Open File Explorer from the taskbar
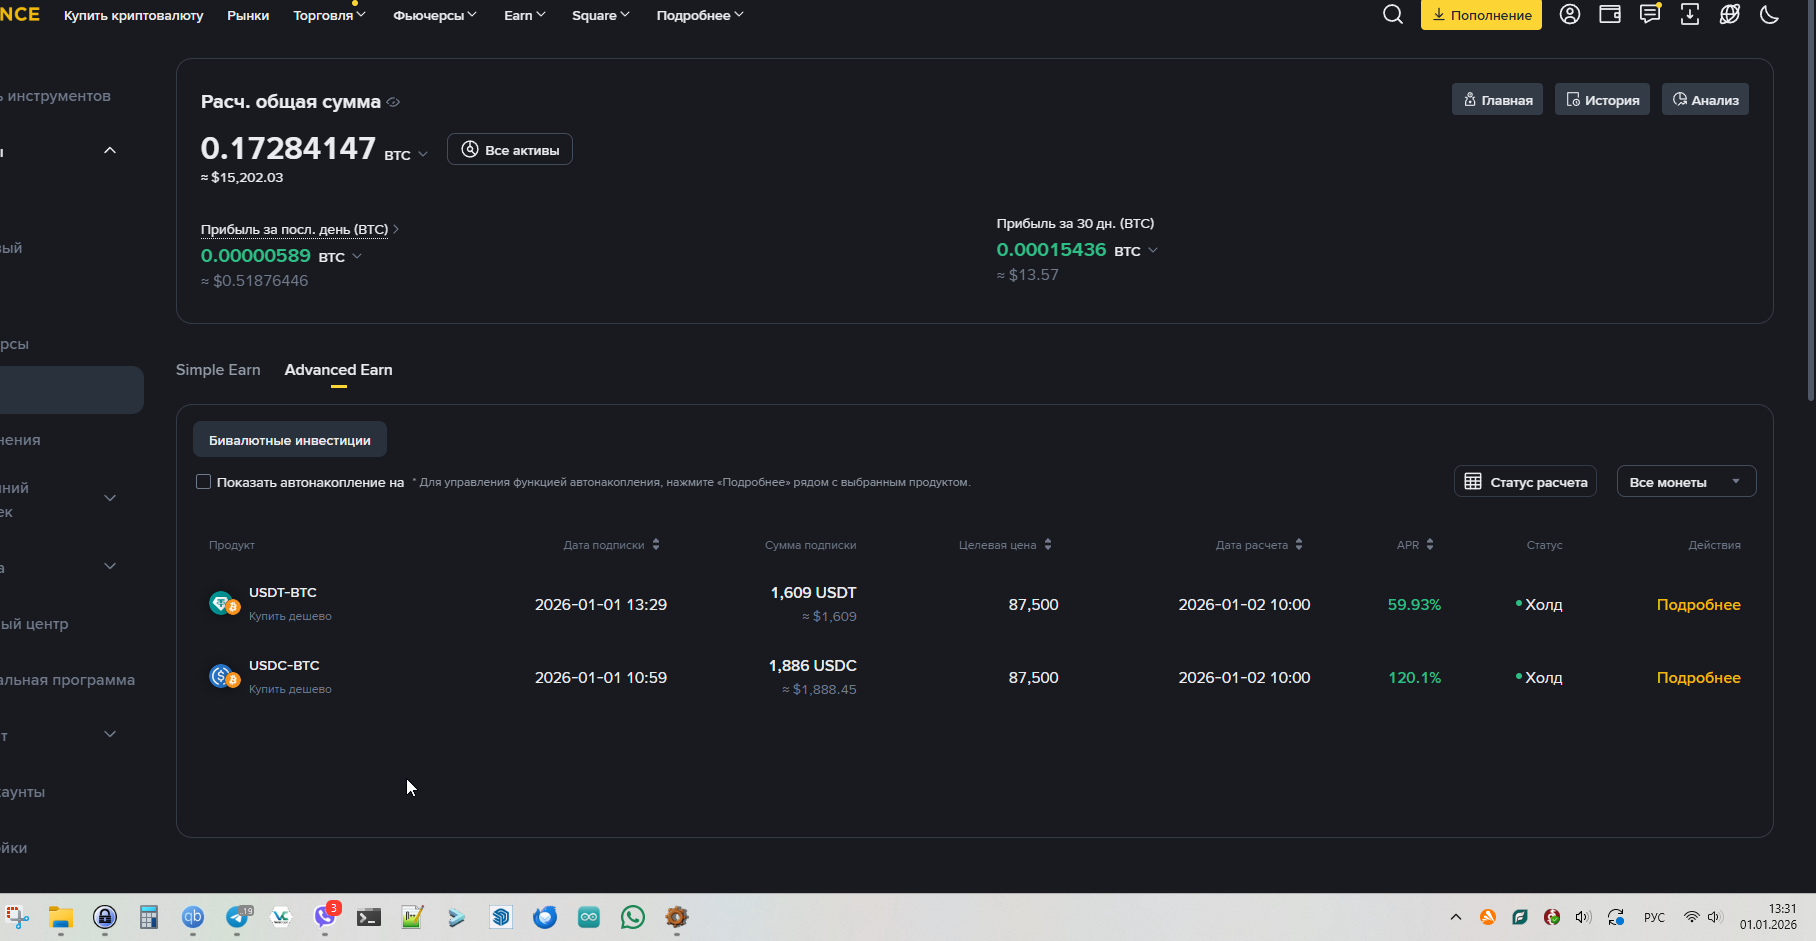Image resolution: width=1816 pixels, height=941 pixels. tap(61, 917)
